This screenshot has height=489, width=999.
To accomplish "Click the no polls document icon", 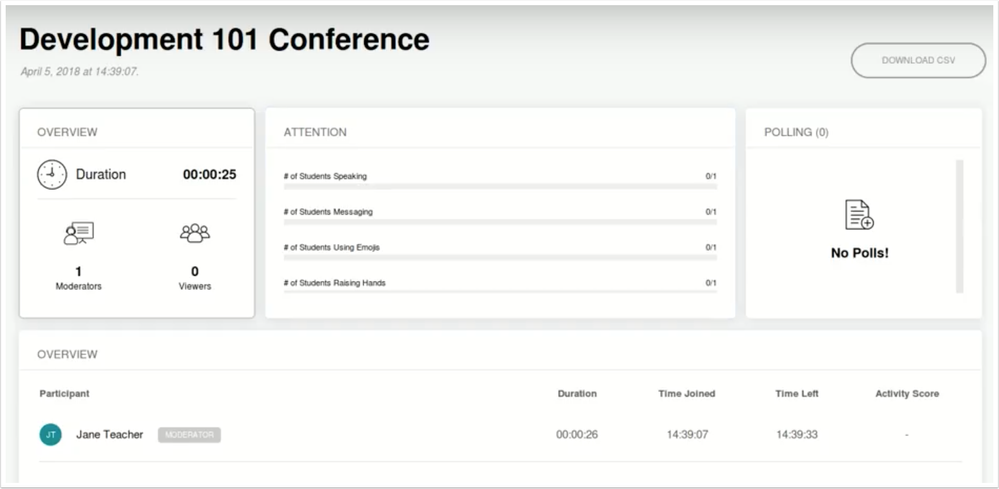I will 859,215.
